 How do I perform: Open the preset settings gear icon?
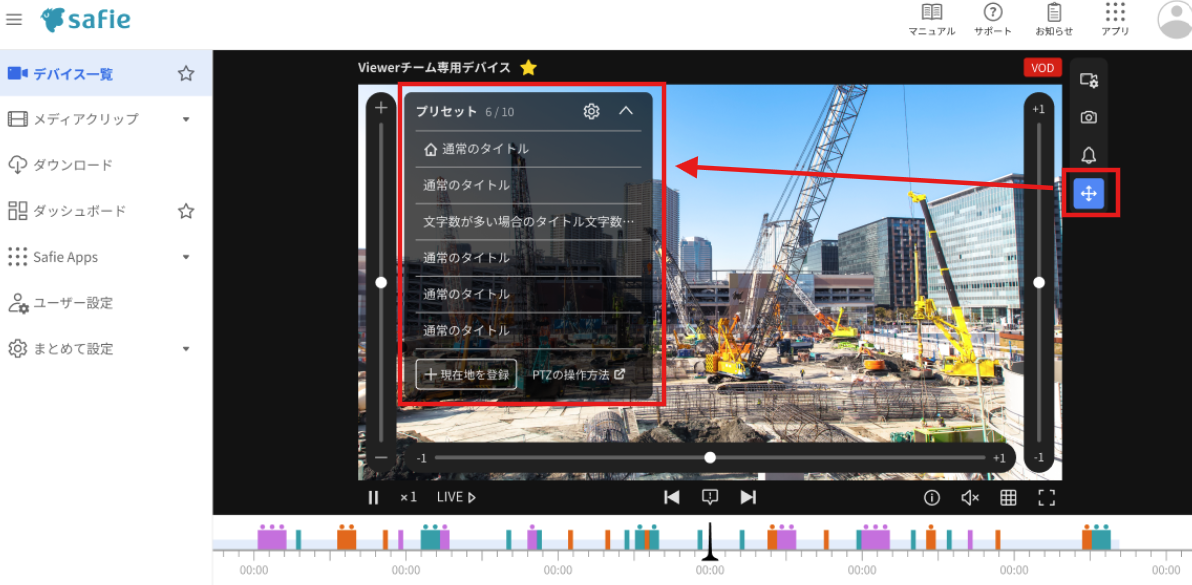tap(591, 111)
